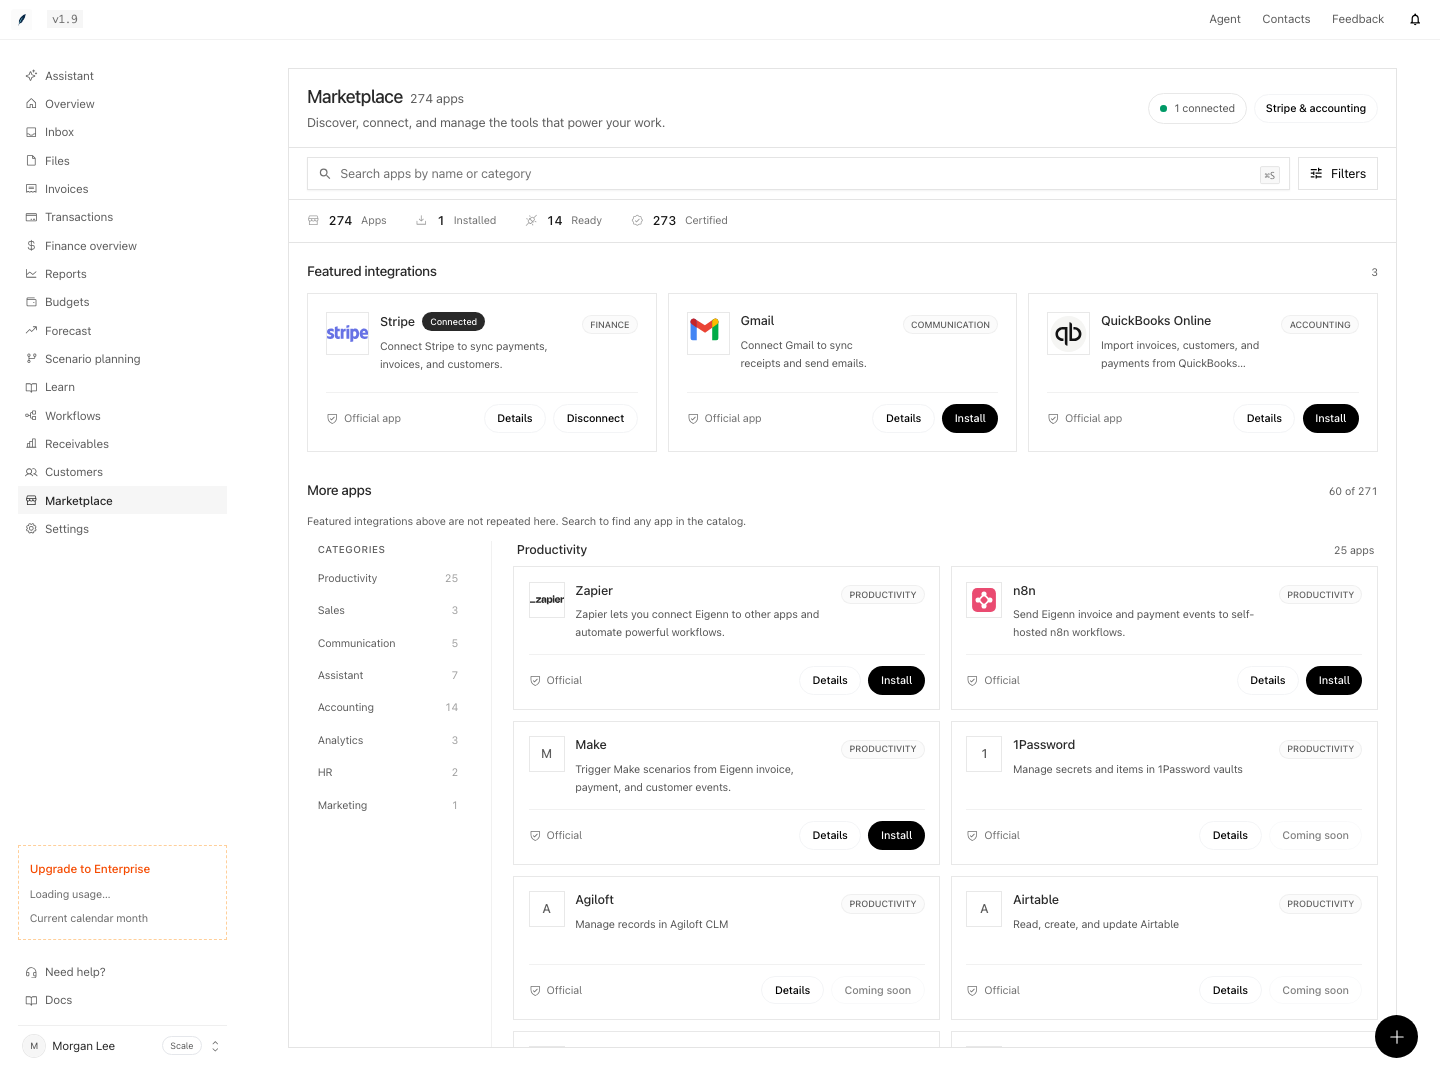Open Details for 1Password

(1230, 835)
